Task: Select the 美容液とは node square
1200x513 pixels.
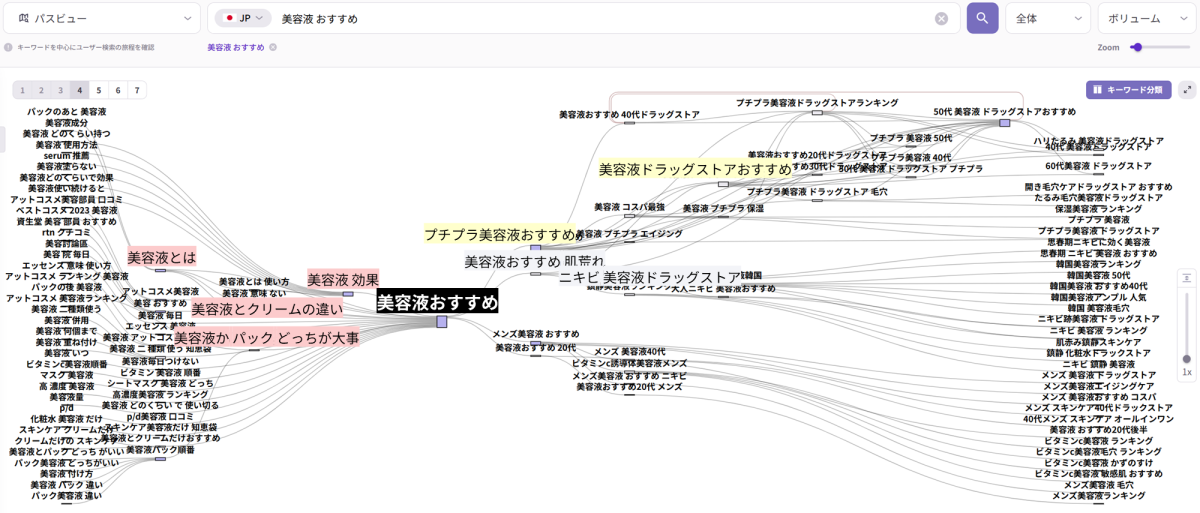Action: click(160, 269)
